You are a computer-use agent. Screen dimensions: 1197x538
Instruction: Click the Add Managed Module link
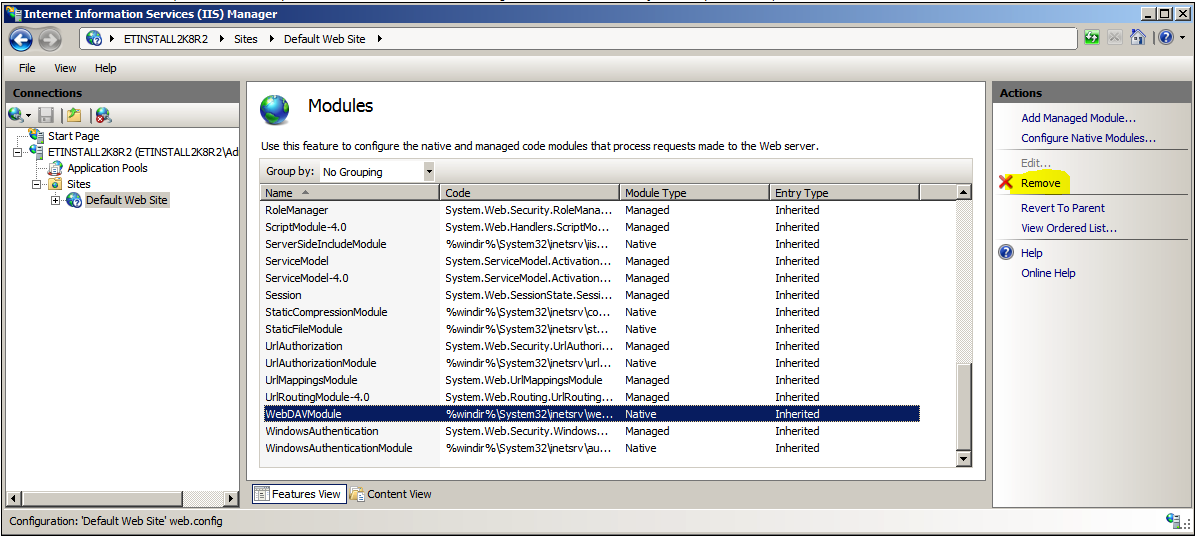tap(1078, 118)
